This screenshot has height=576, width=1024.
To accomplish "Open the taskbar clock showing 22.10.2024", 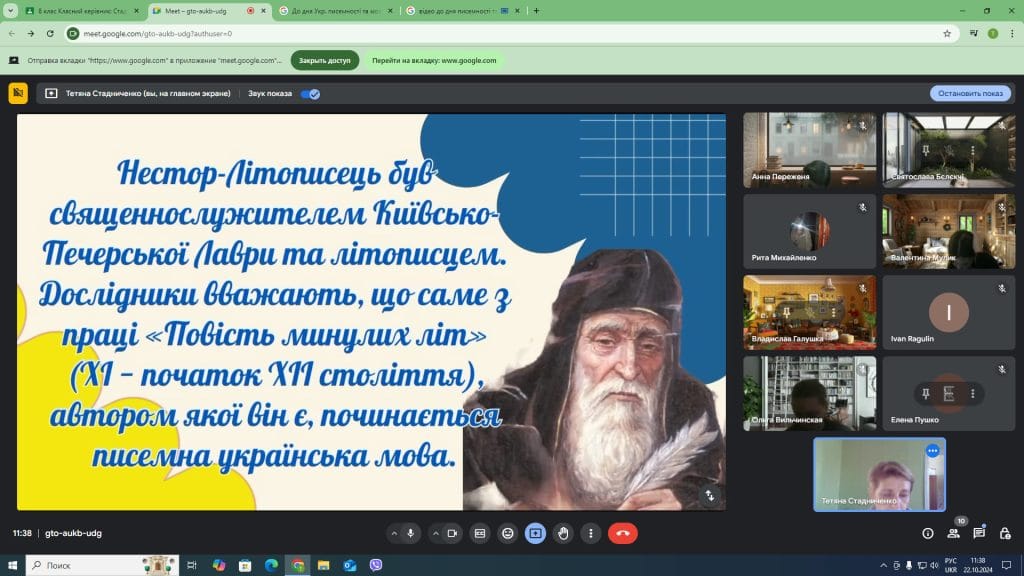I will point(978,565).
